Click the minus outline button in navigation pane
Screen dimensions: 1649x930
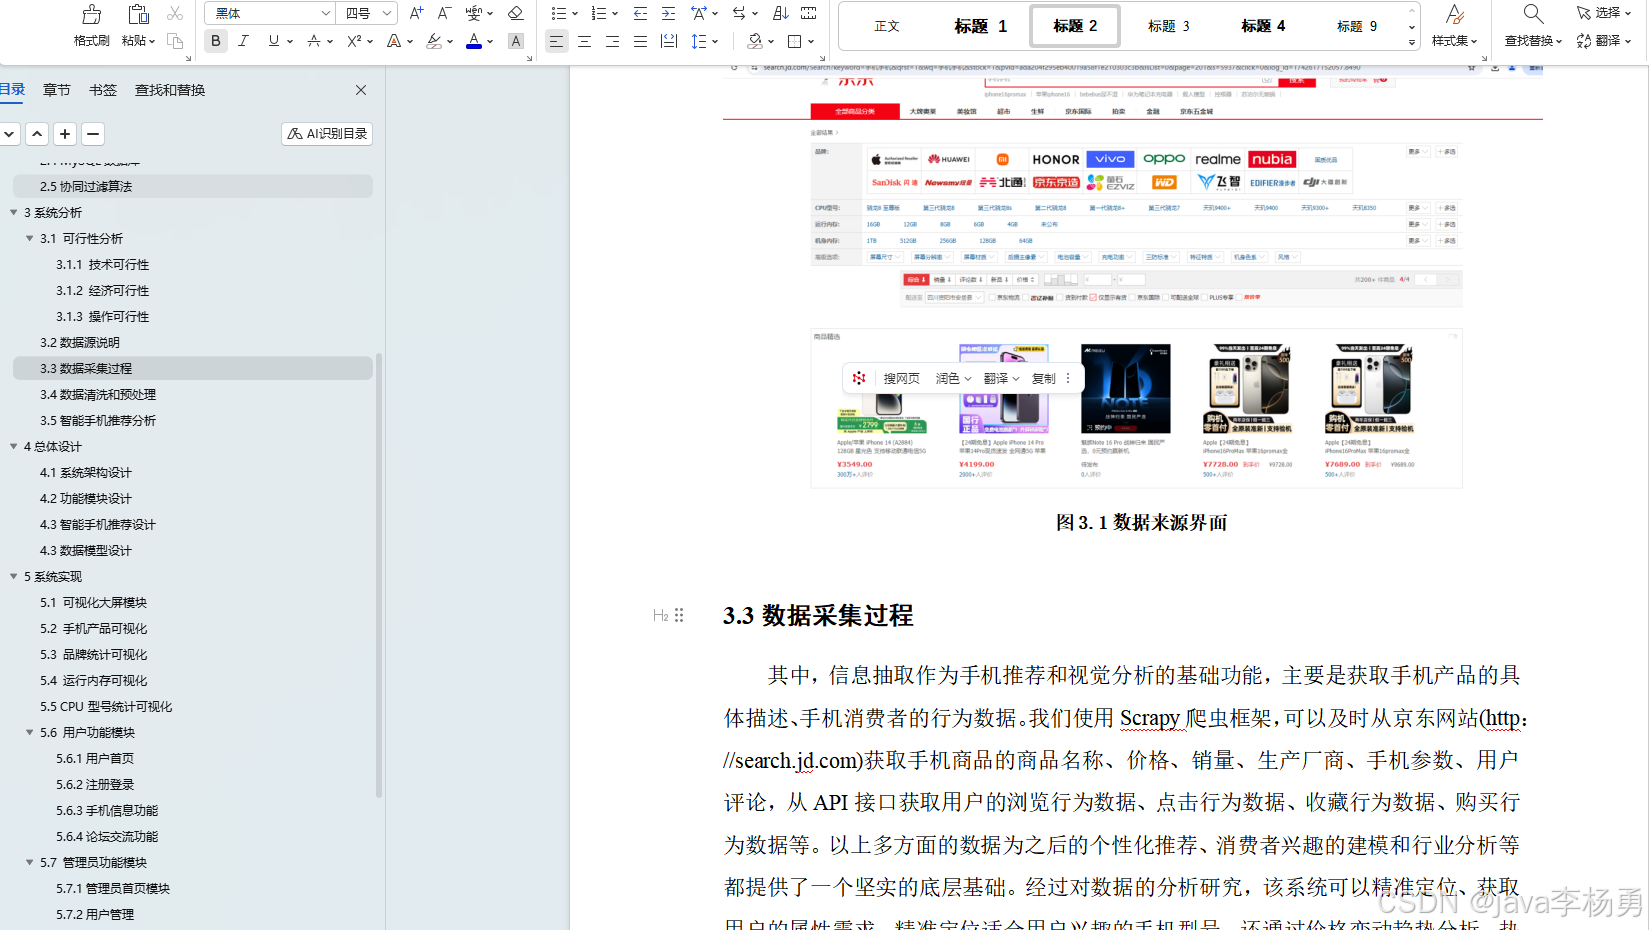click(93, 134)
